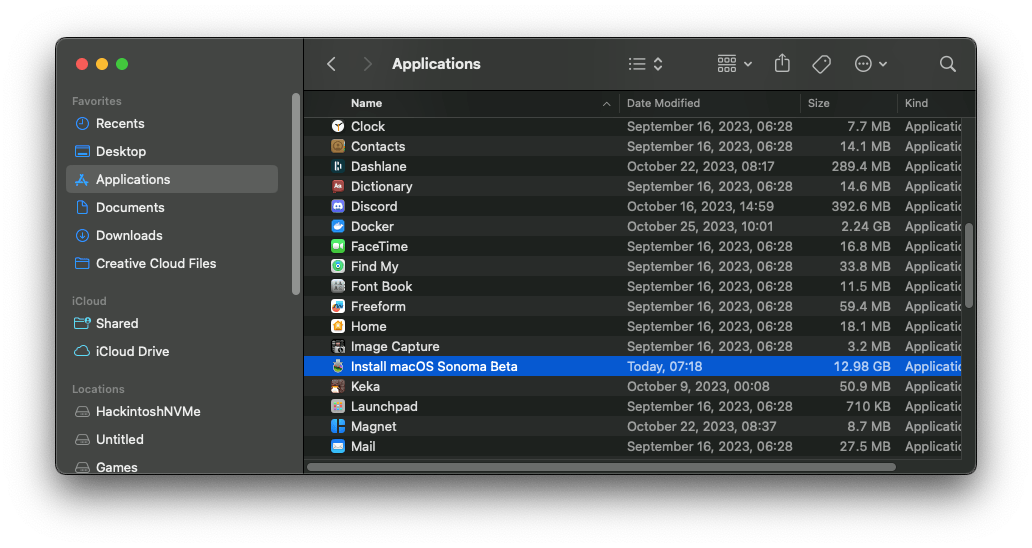1032x548 pixels.
Task: Click the Freeform file name text
Action: (x=378, y=307)
